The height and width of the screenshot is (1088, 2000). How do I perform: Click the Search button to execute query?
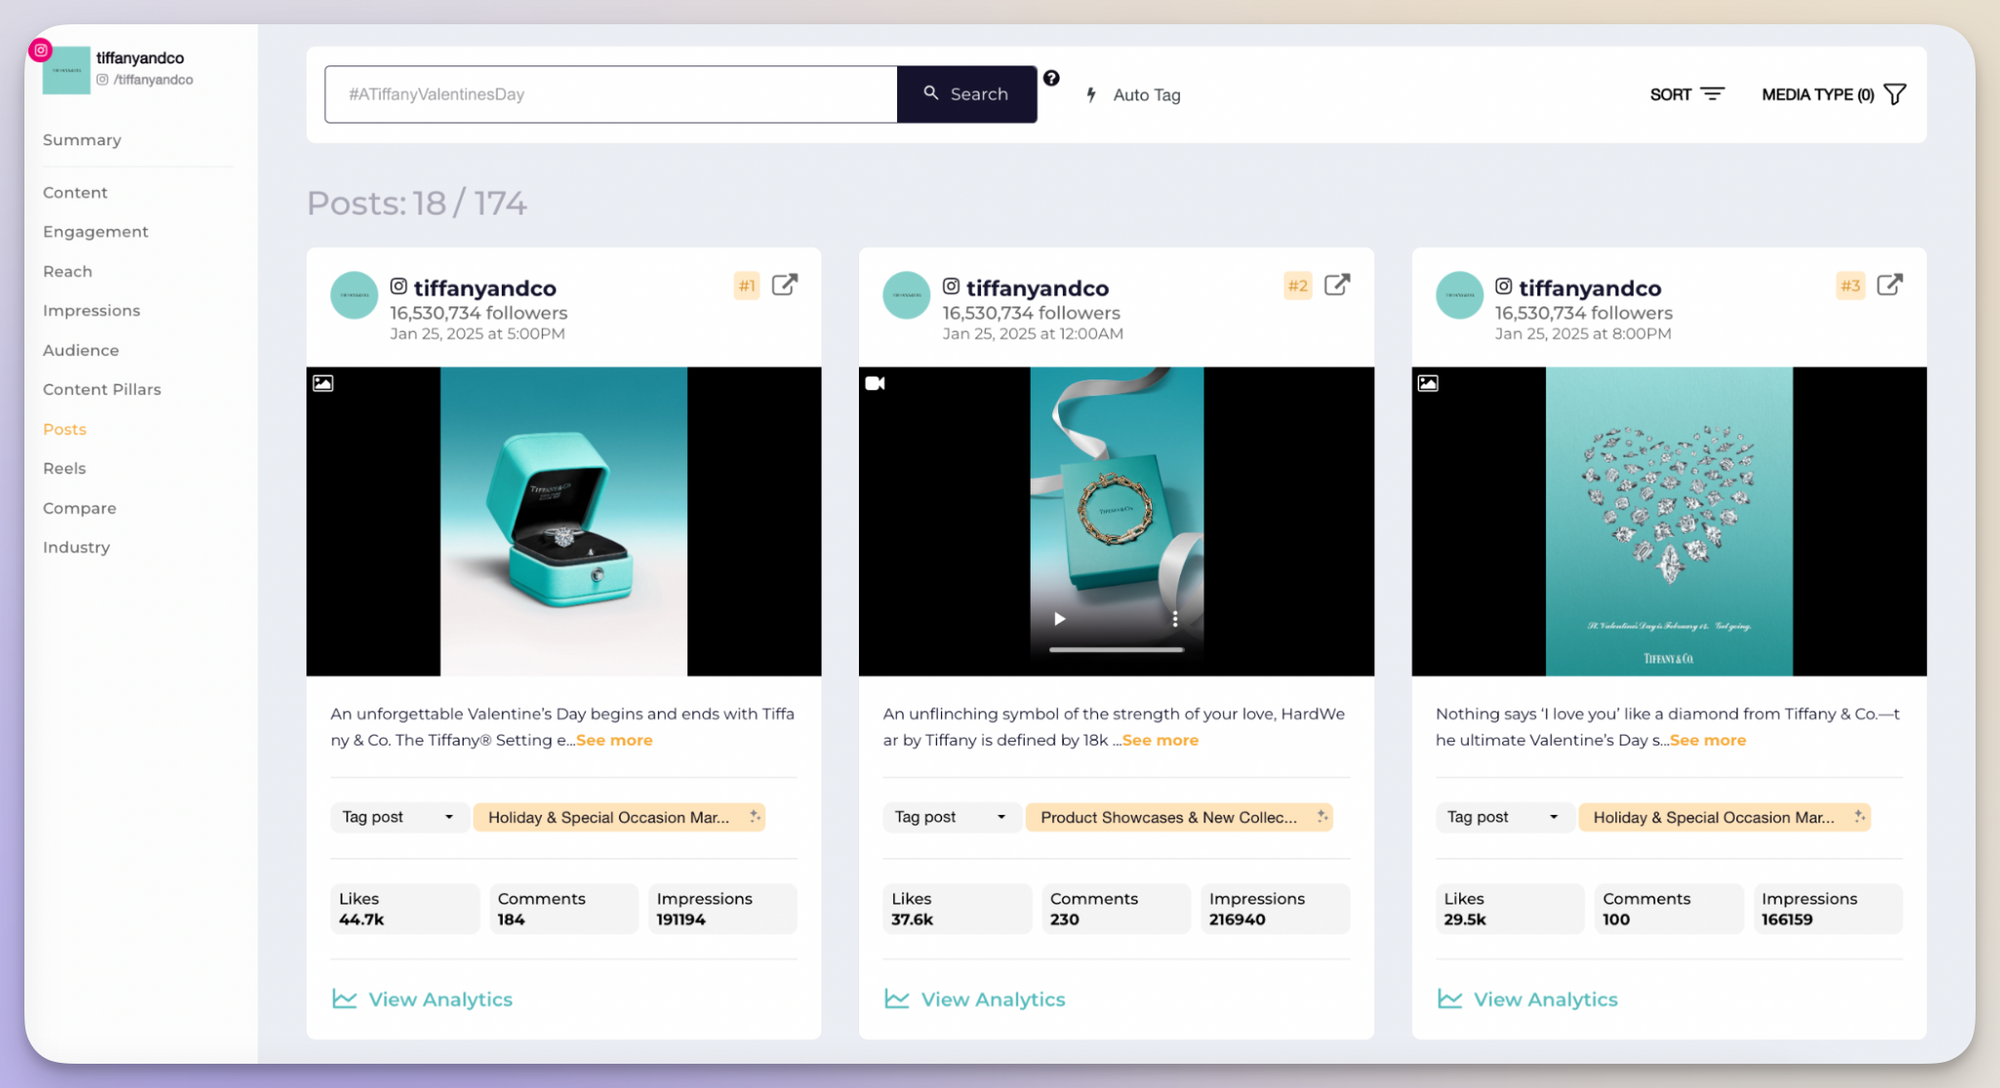tap(965, 94)
